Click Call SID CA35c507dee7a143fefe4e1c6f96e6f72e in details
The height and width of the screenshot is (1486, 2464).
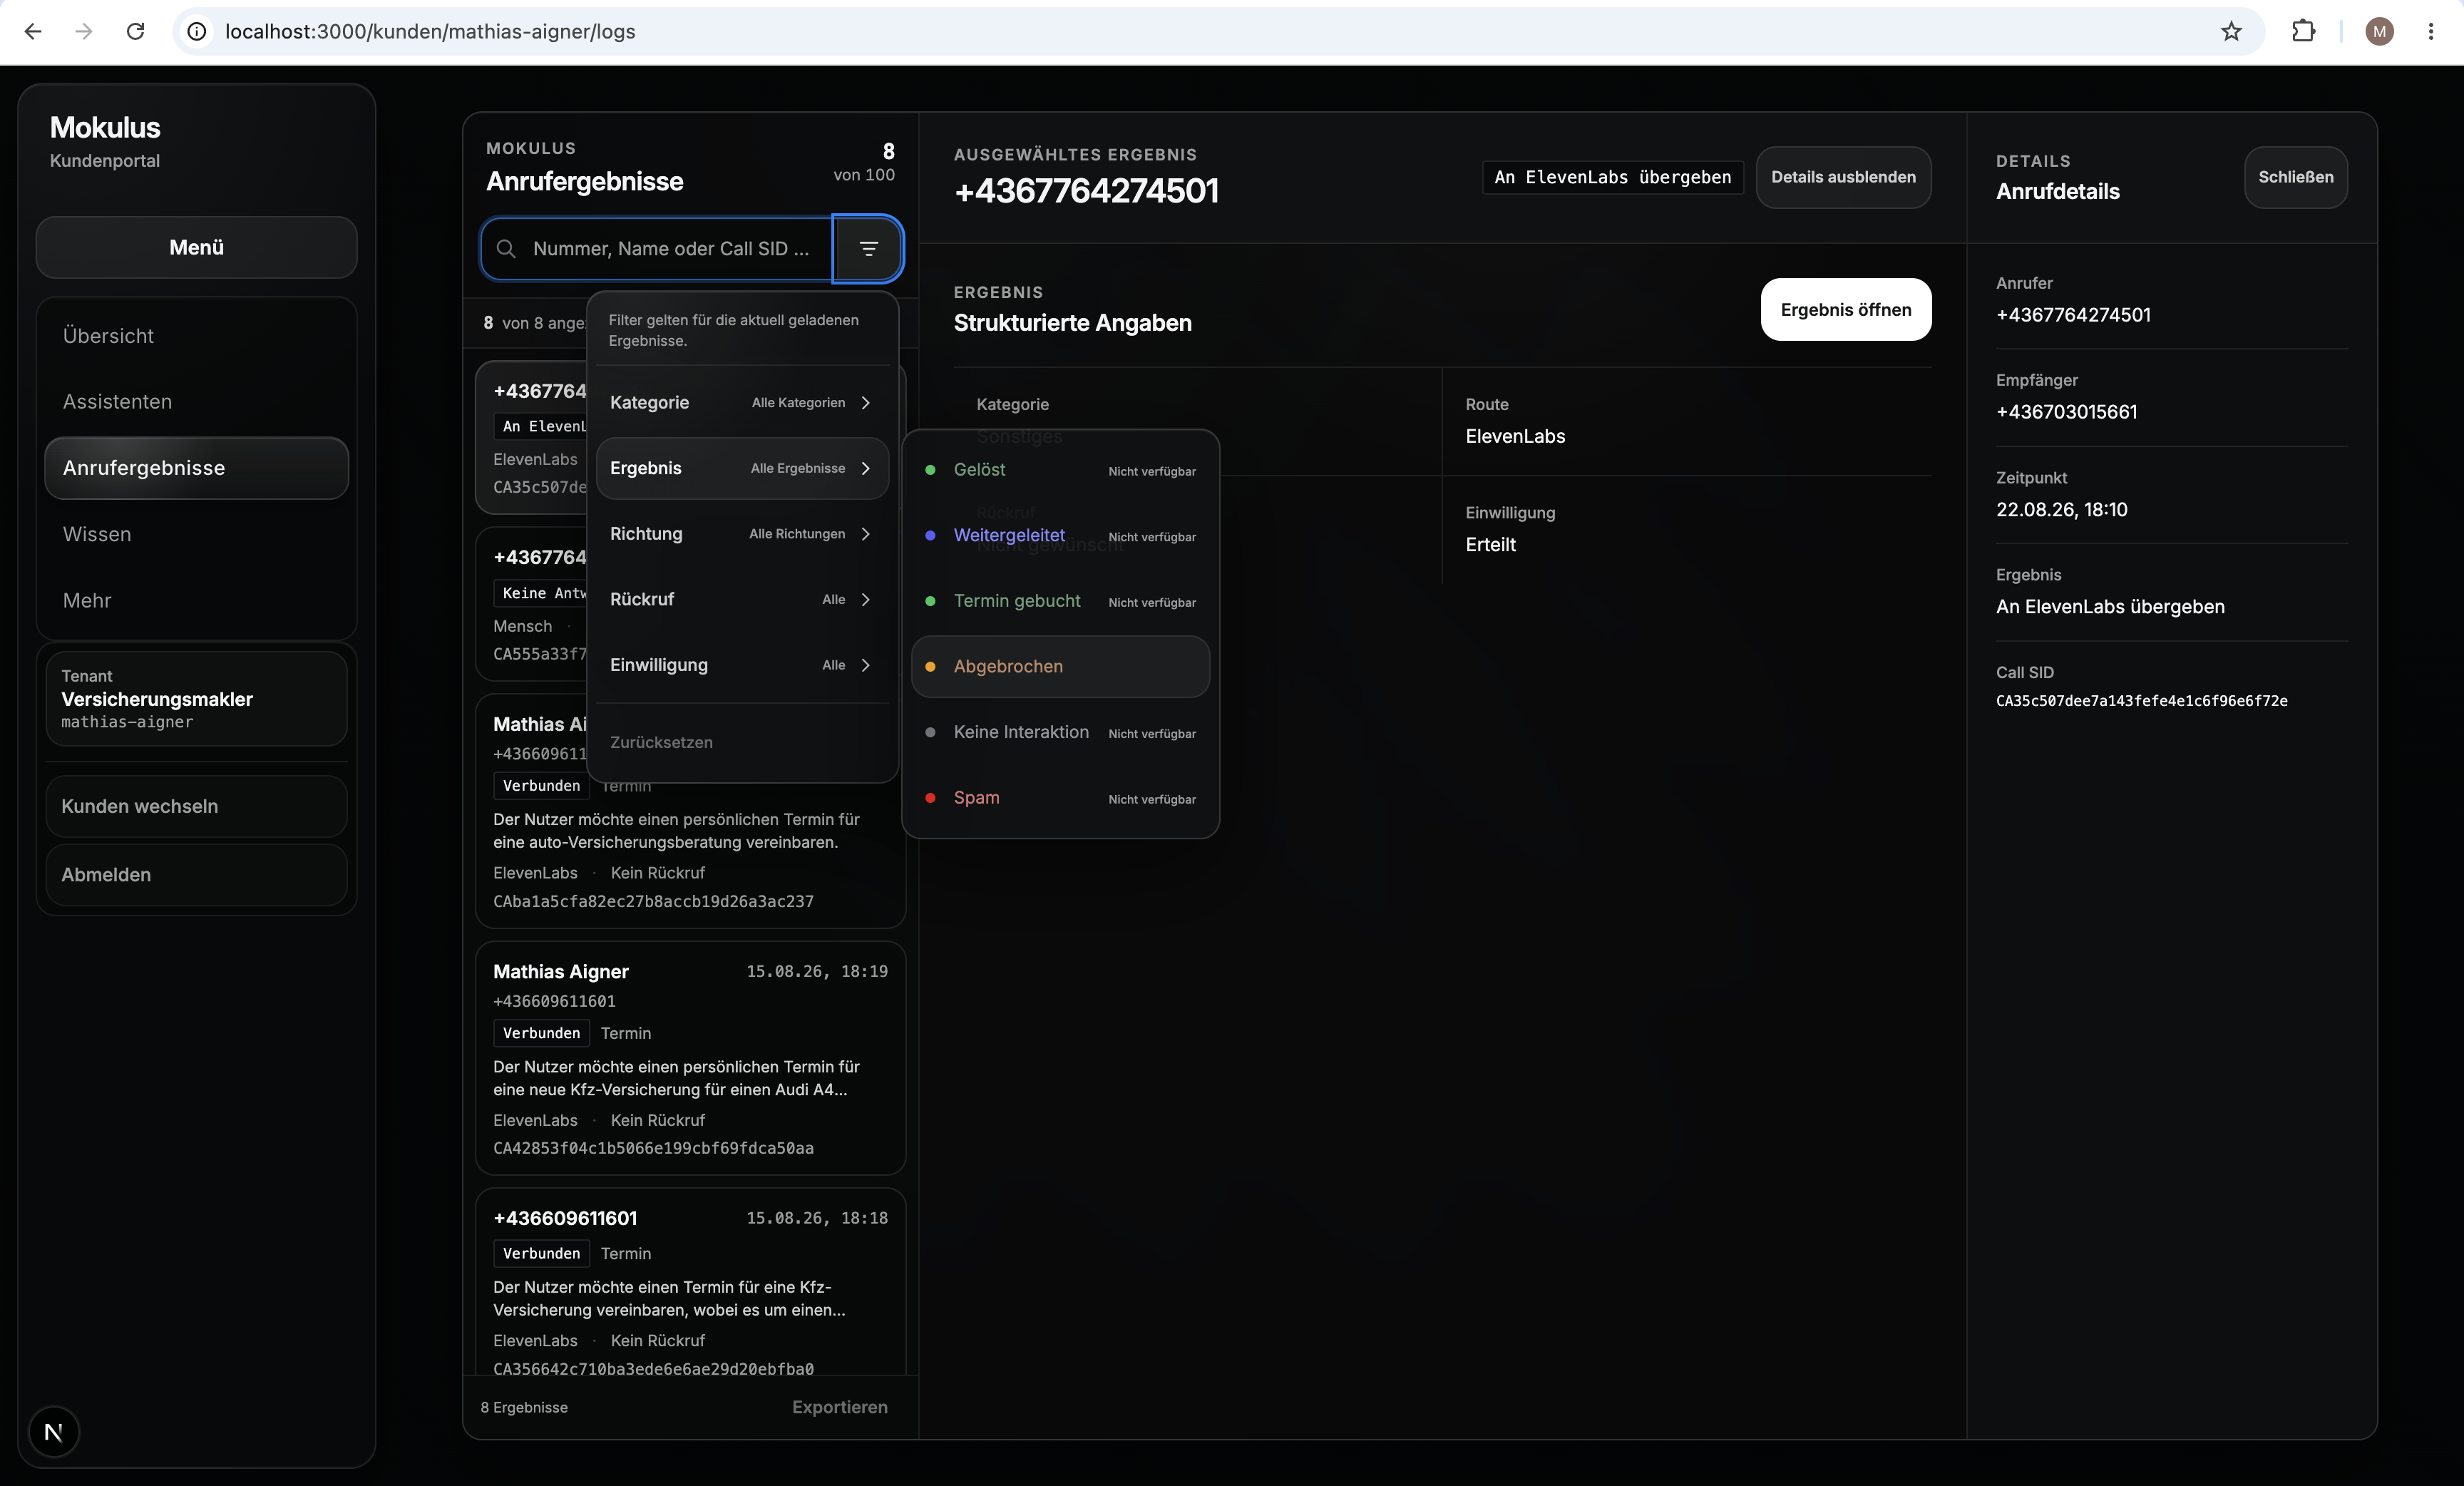[x=2141, y=701]
